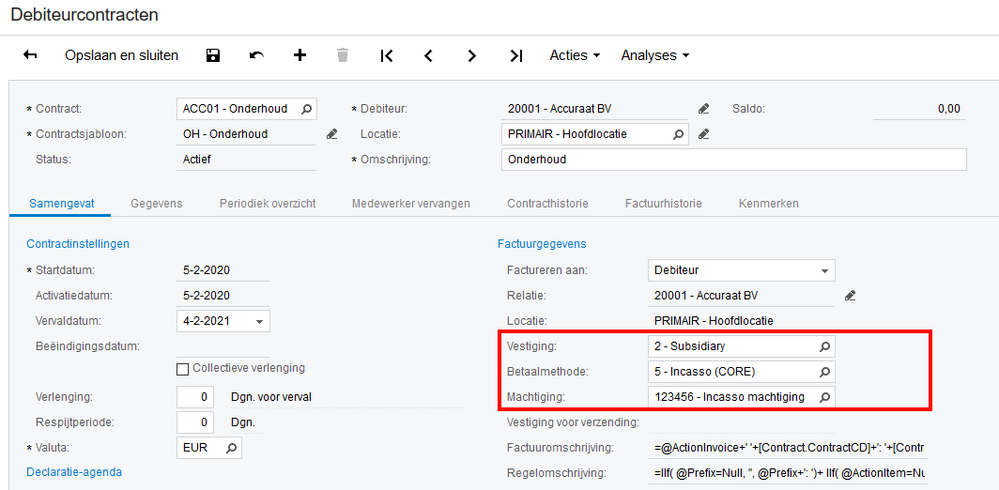Screen dimensions: 999x490
Task: Click Opslaan en sluiten button
Action: (x=121, y=55)
